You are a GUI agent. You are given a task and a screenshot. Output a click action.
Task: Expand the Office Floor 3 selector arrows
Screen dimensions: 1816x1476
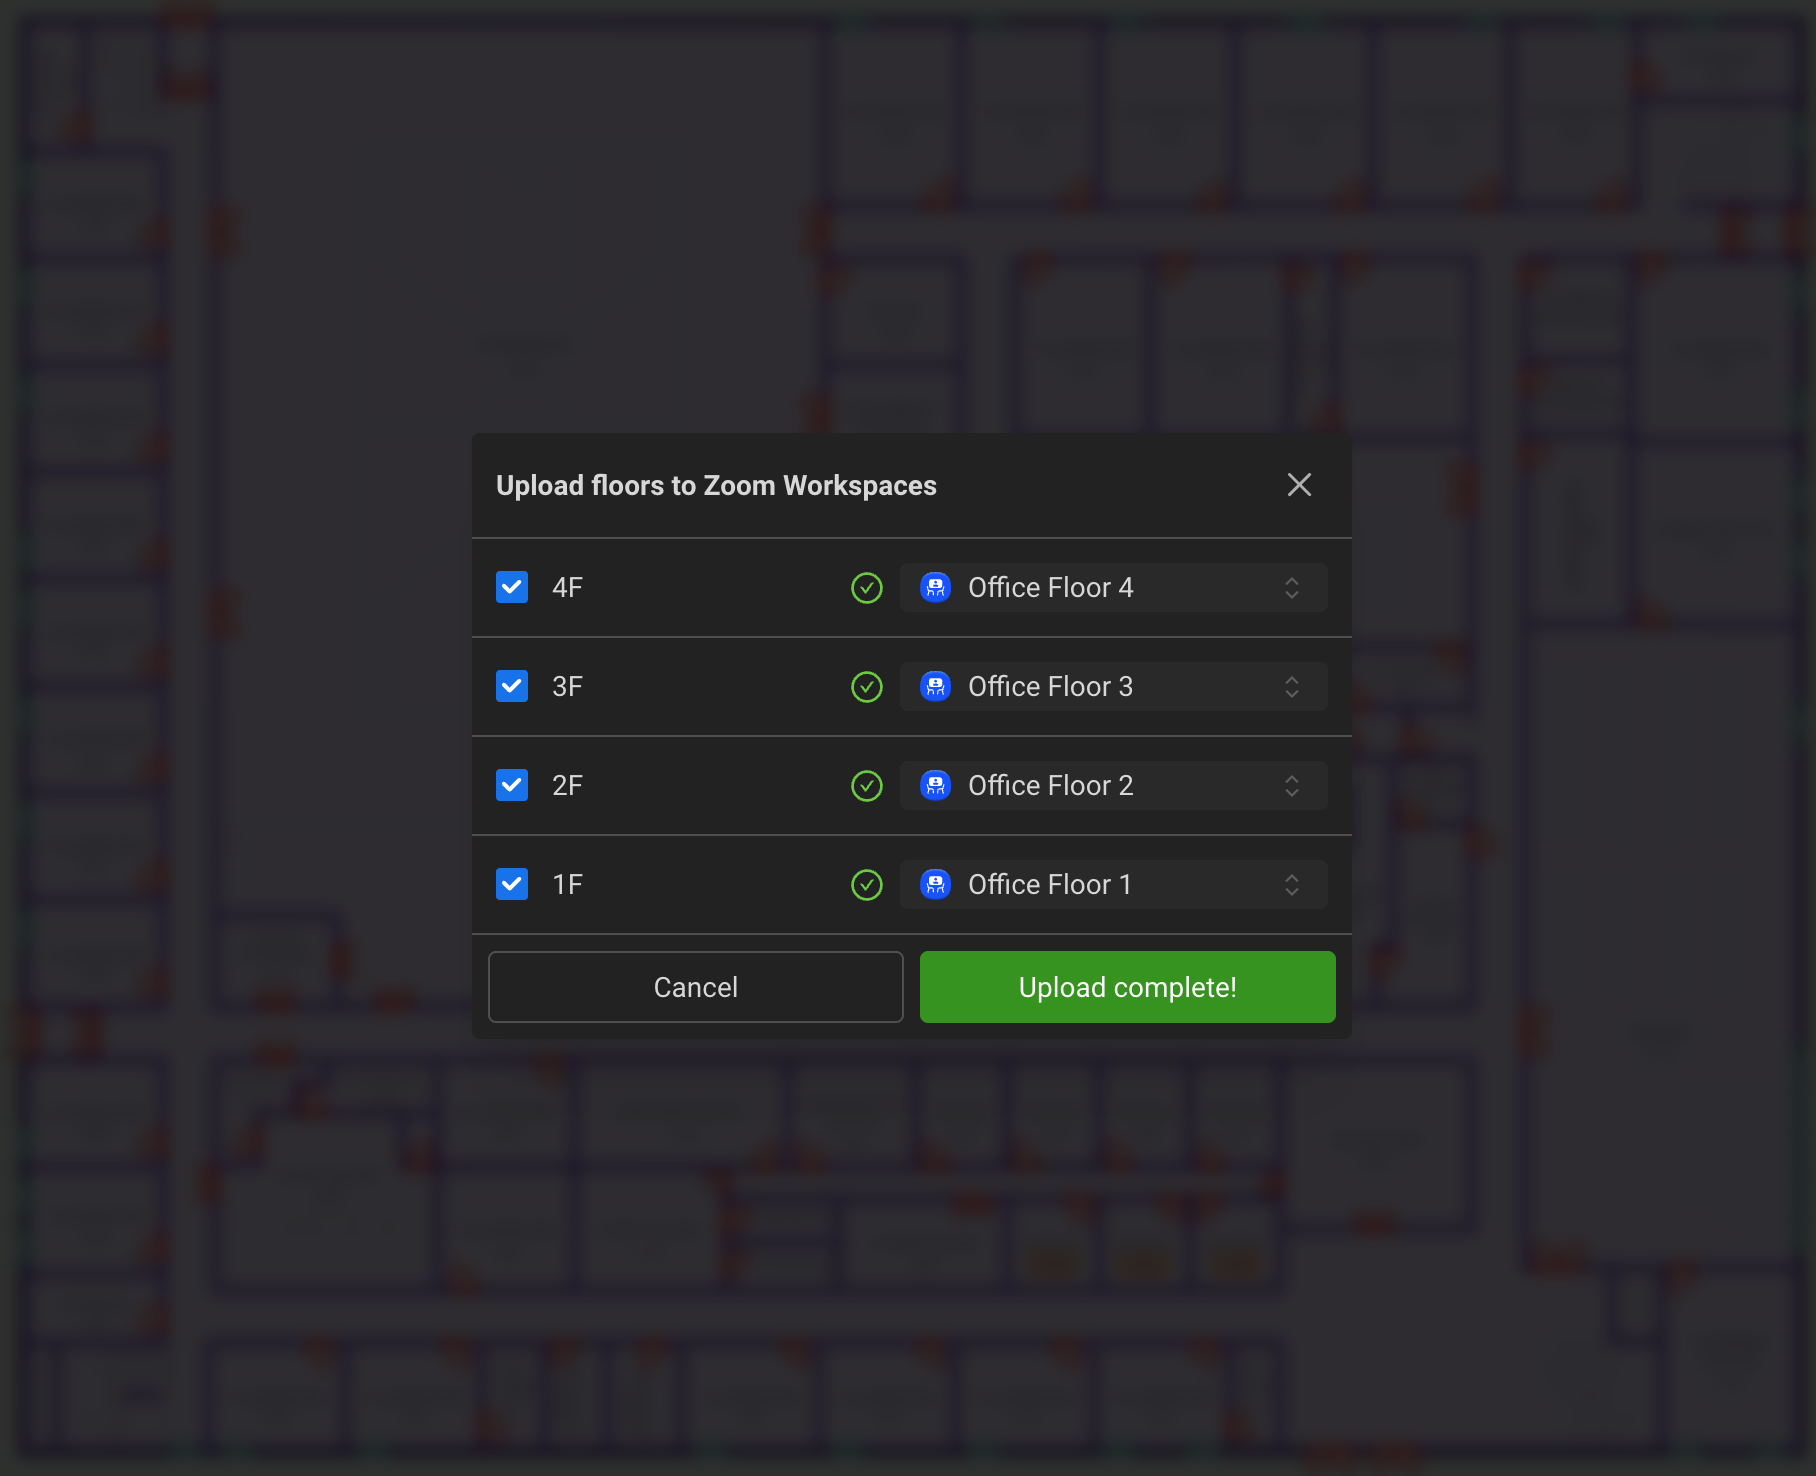click(1291, 687)
